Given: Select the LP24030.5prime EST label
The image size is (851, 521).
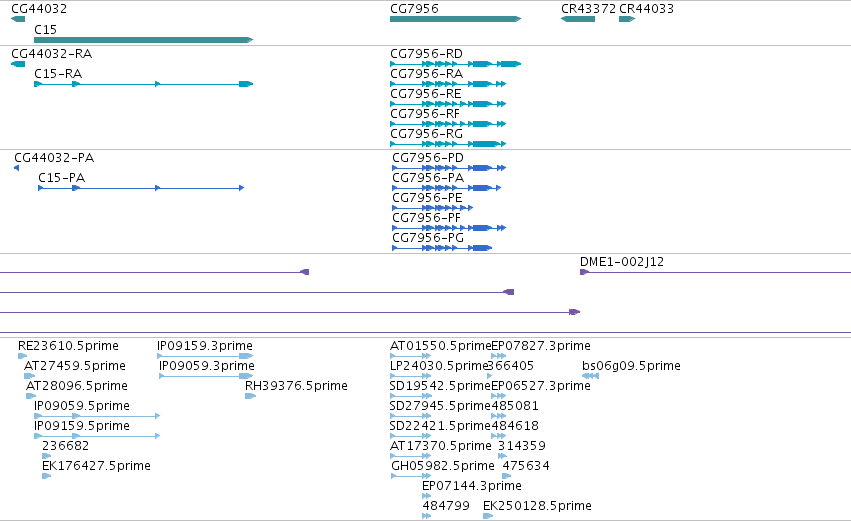Looking at the screenshot, I should coord(439,366).
